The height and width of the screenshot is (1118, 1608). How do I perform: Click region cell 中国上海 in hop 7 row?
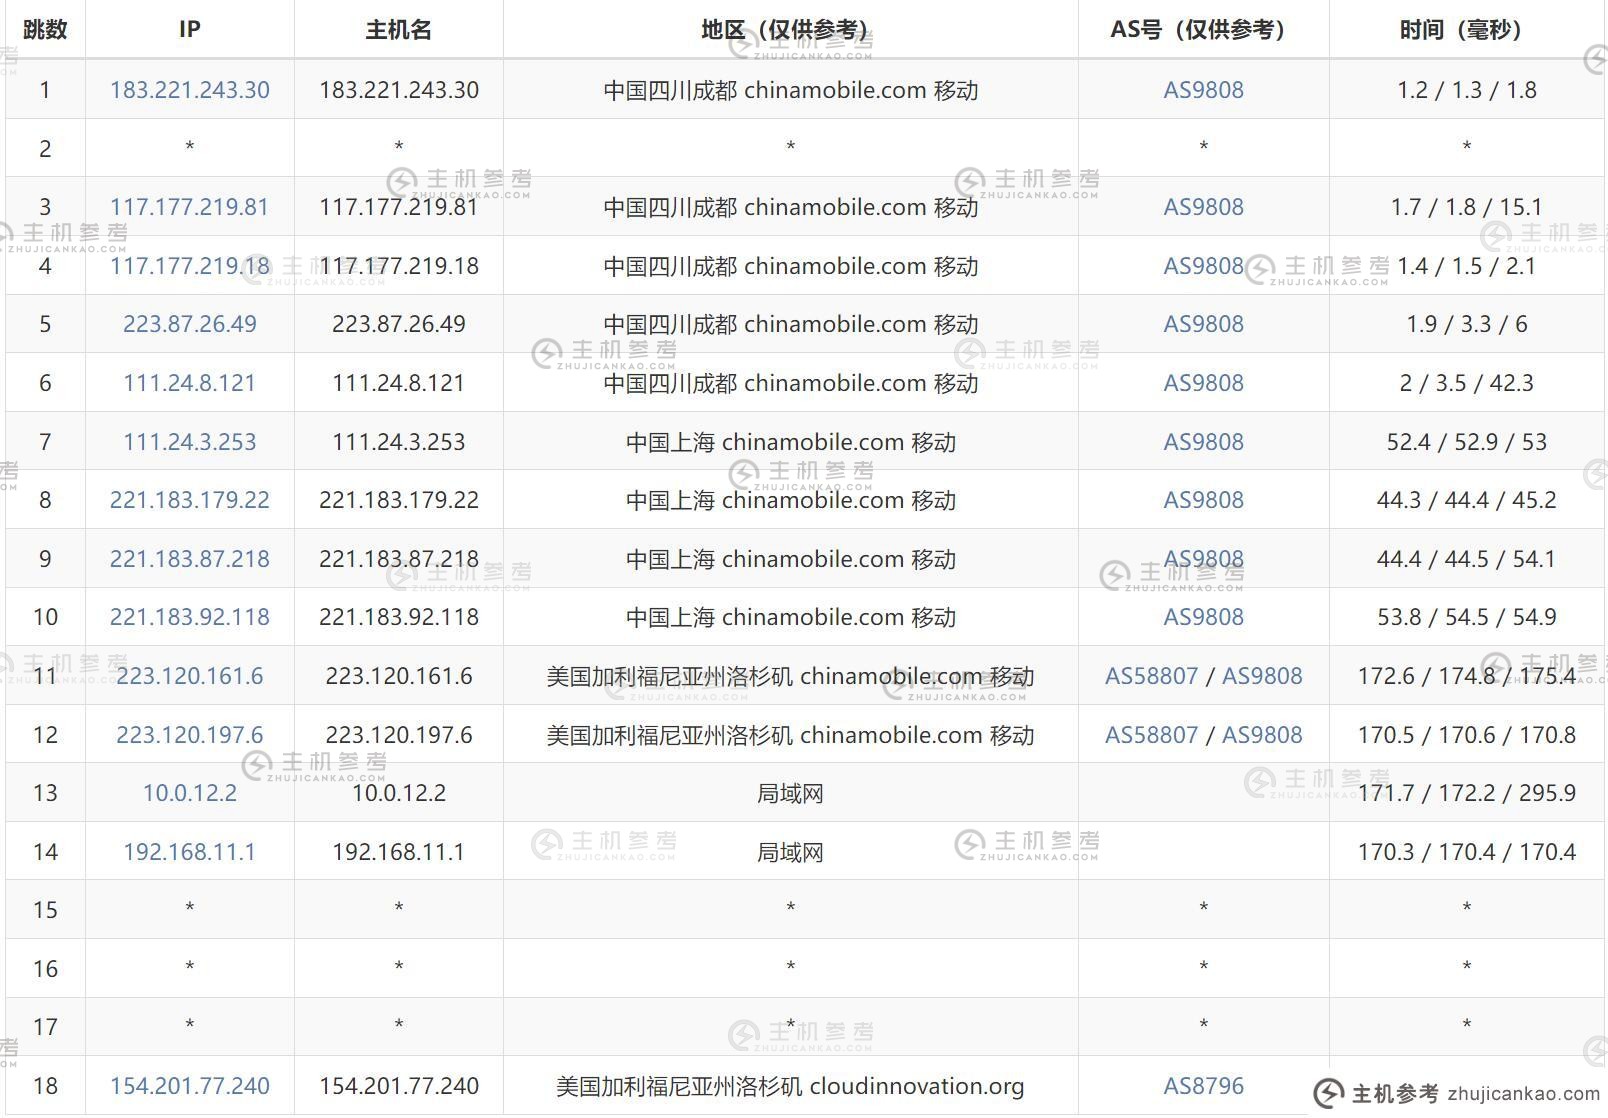pos(790,442)
